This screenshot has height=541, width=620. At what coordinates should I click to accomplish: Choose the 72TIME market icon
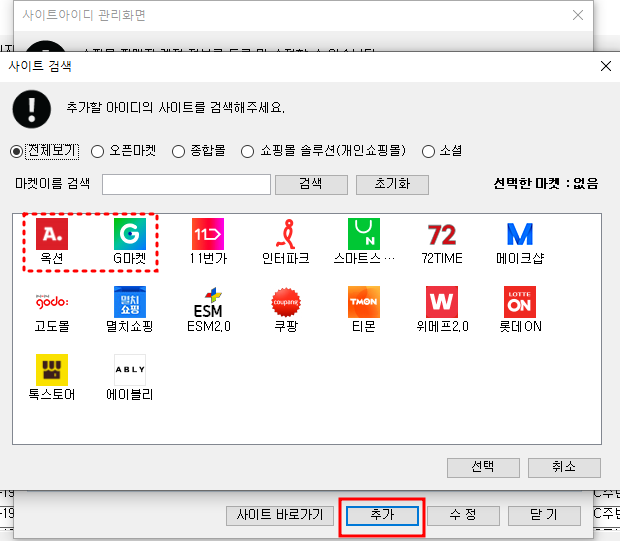pos(442,234)
